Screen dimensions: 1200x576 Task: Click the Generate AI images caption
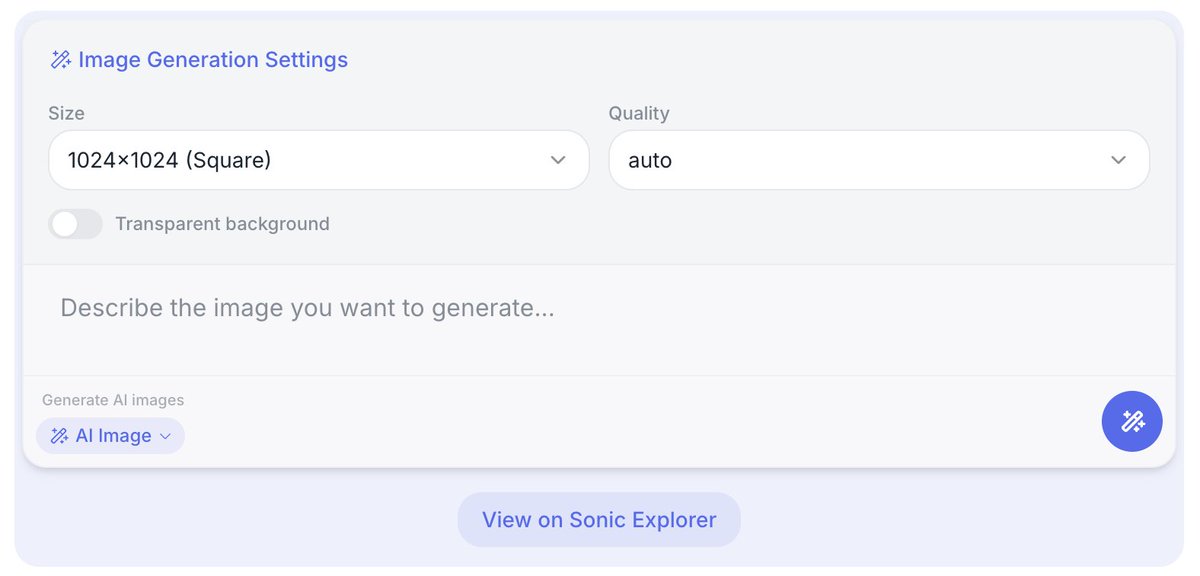tap(113, 400)
